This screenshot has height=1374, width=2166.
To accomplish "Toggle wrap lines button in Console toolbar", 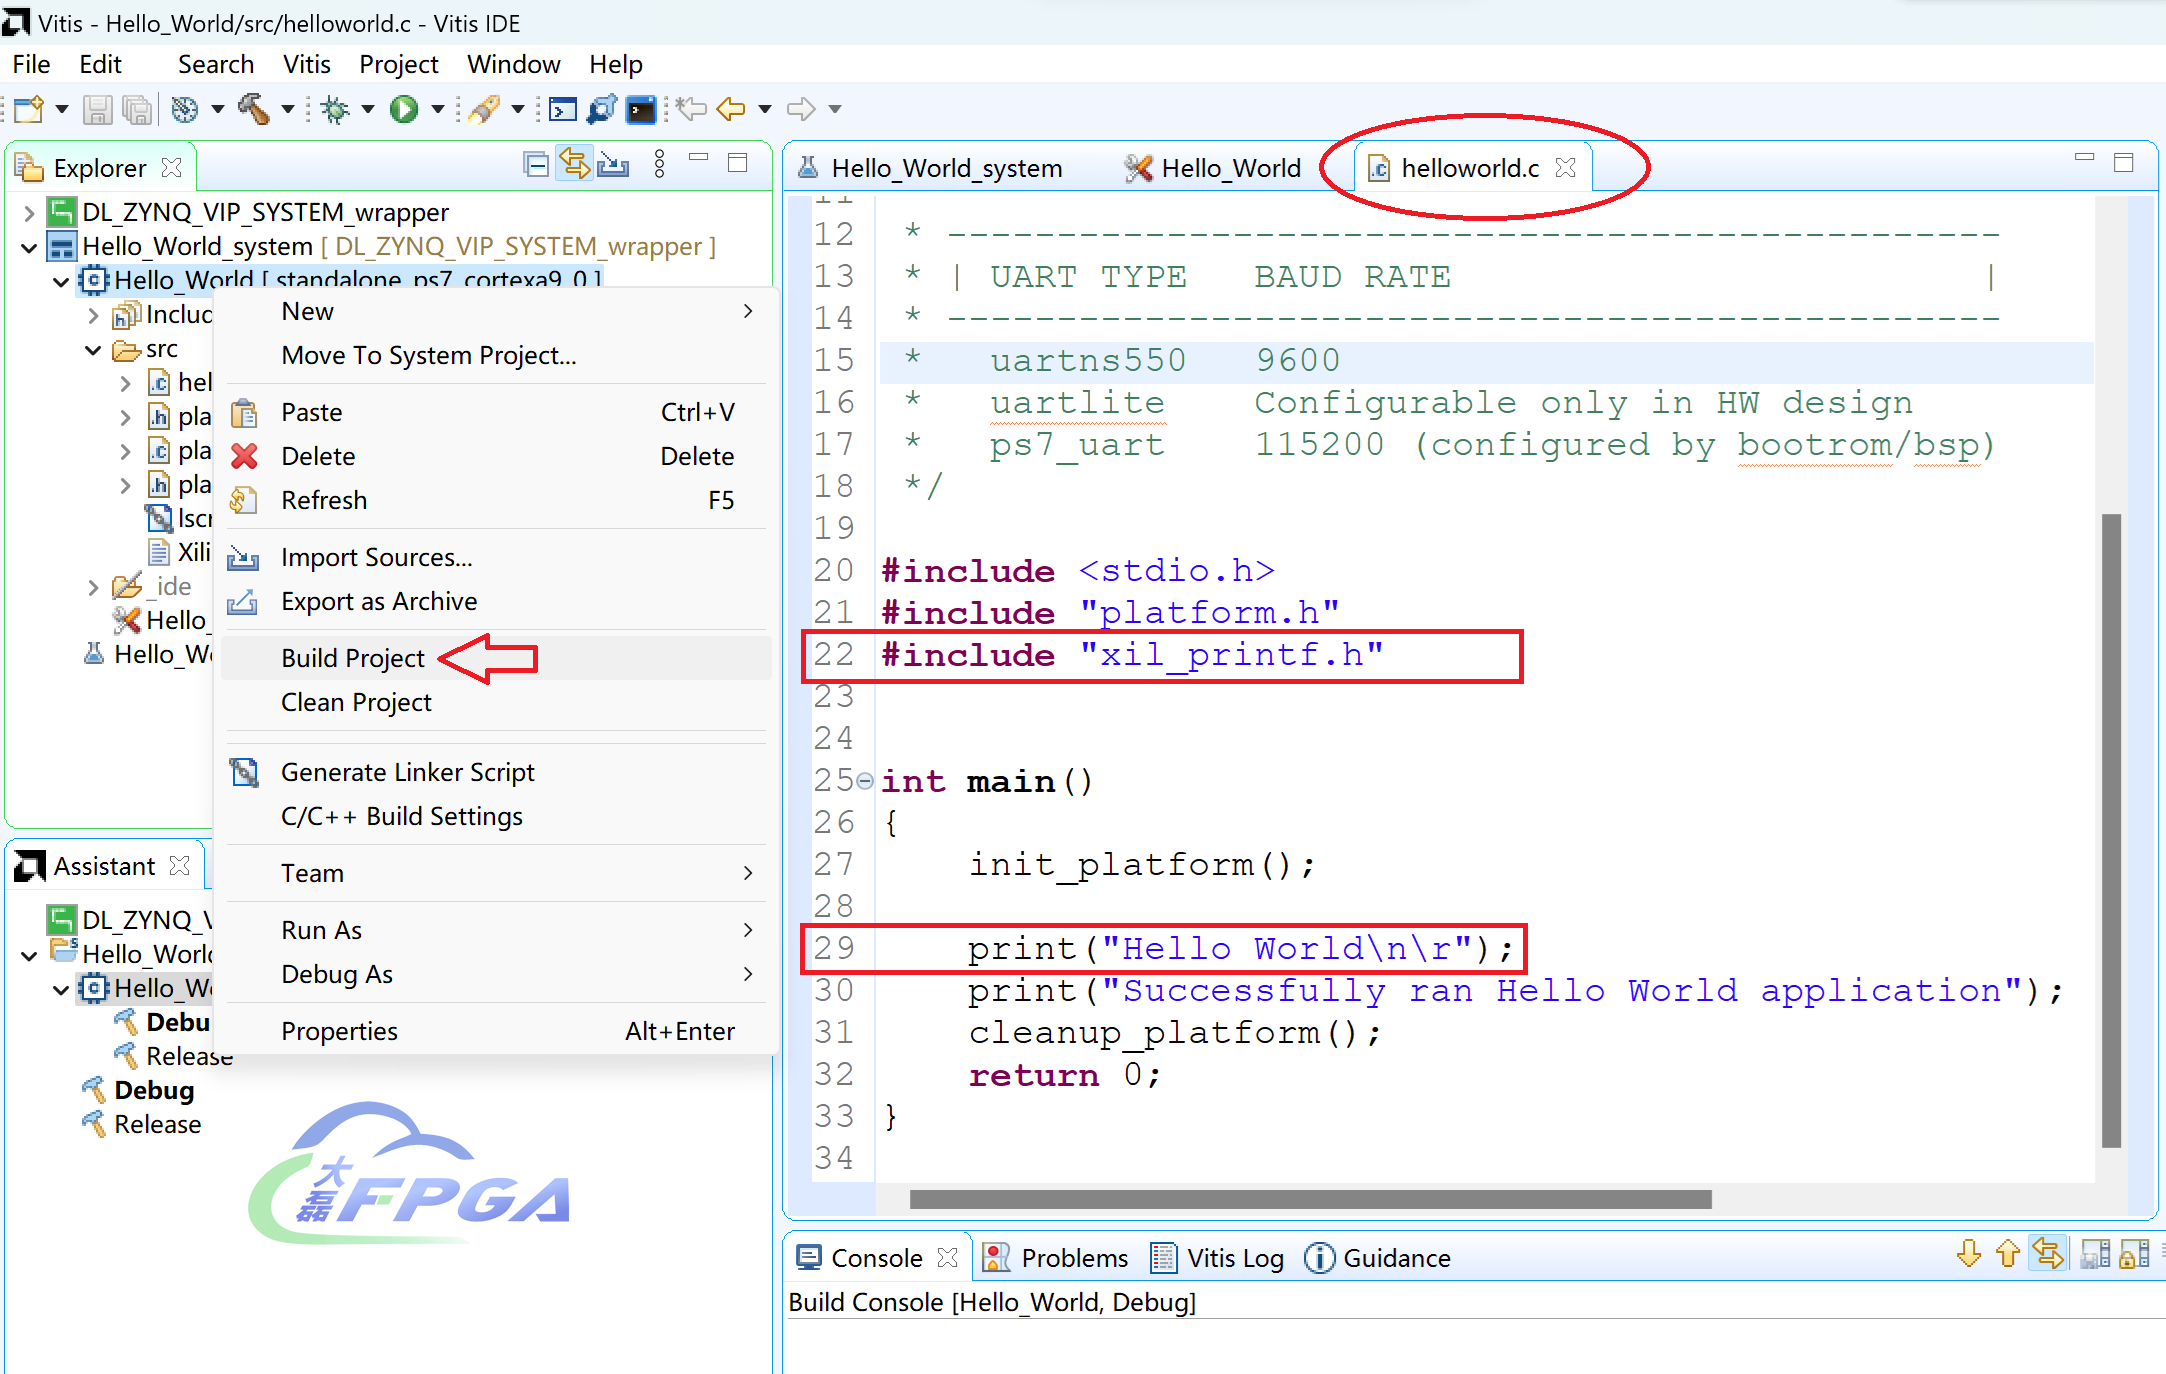I will click(x=2047, y=1255).
